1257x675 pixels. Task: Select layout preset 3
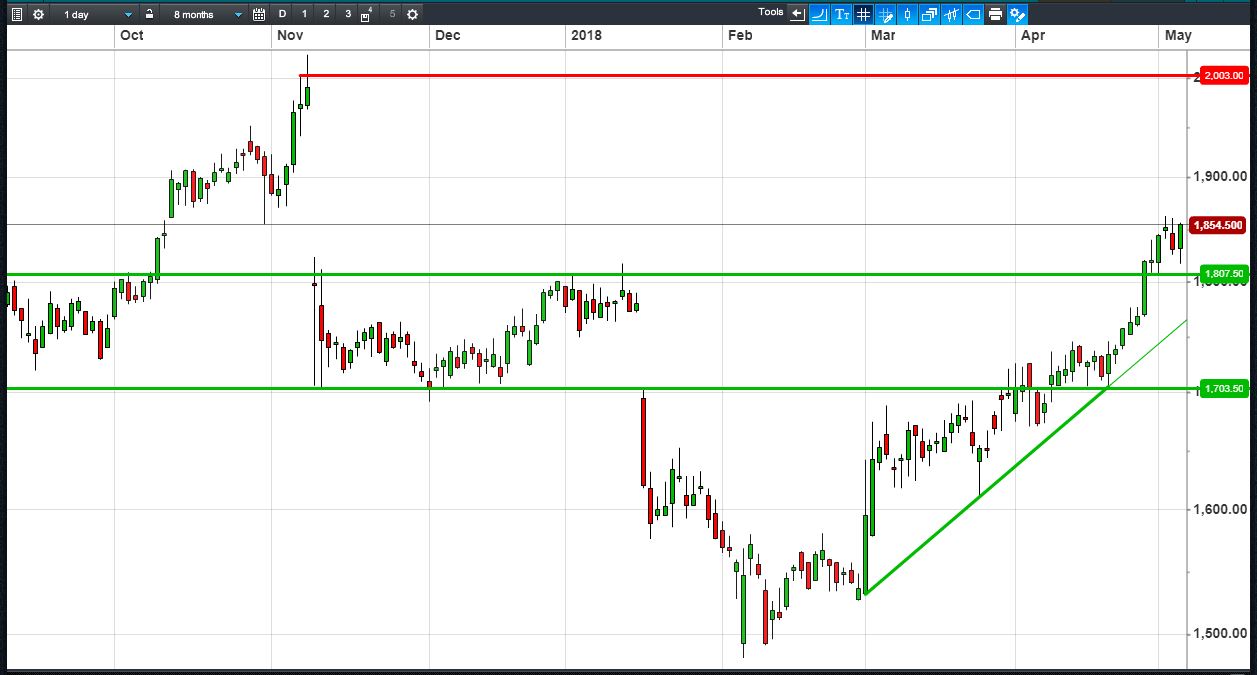[348, 14]
